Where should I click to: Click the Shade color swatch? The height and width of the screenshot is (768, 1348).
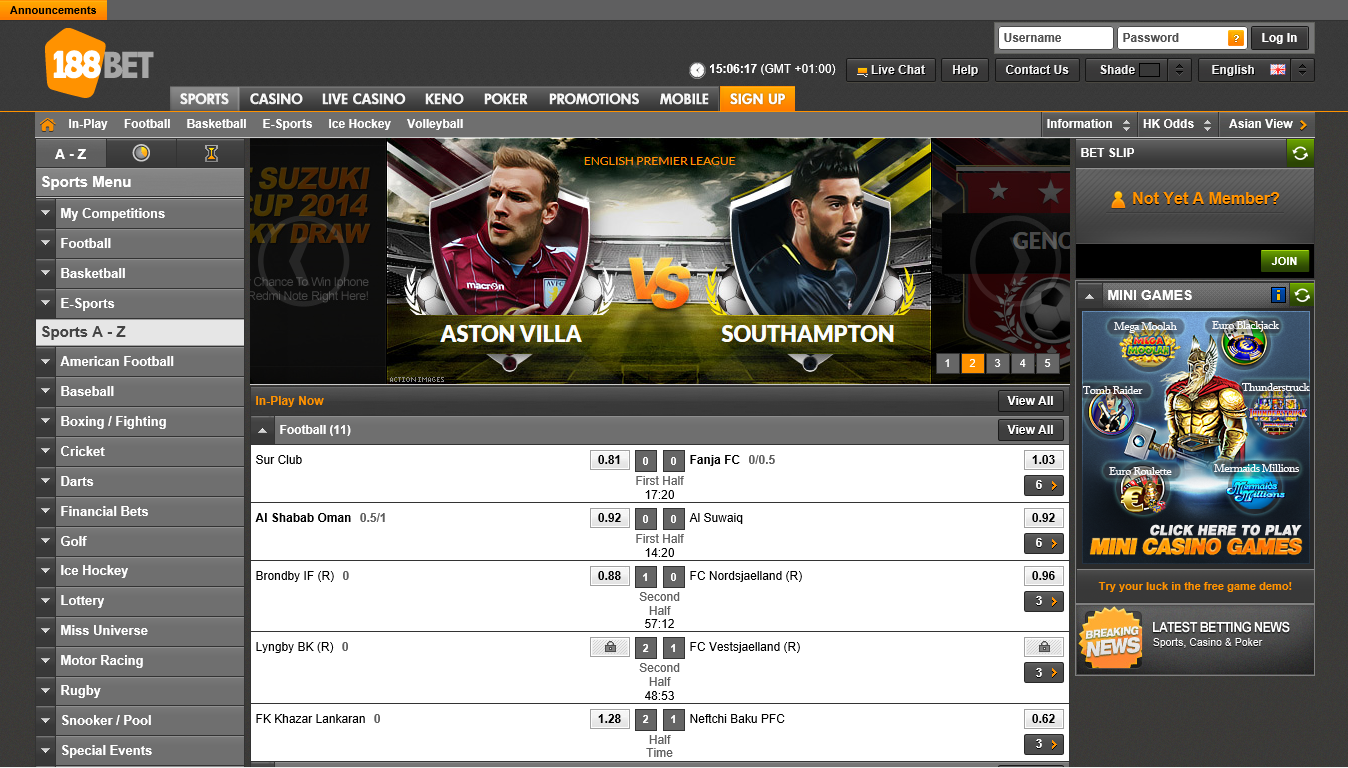point(1149,70)
